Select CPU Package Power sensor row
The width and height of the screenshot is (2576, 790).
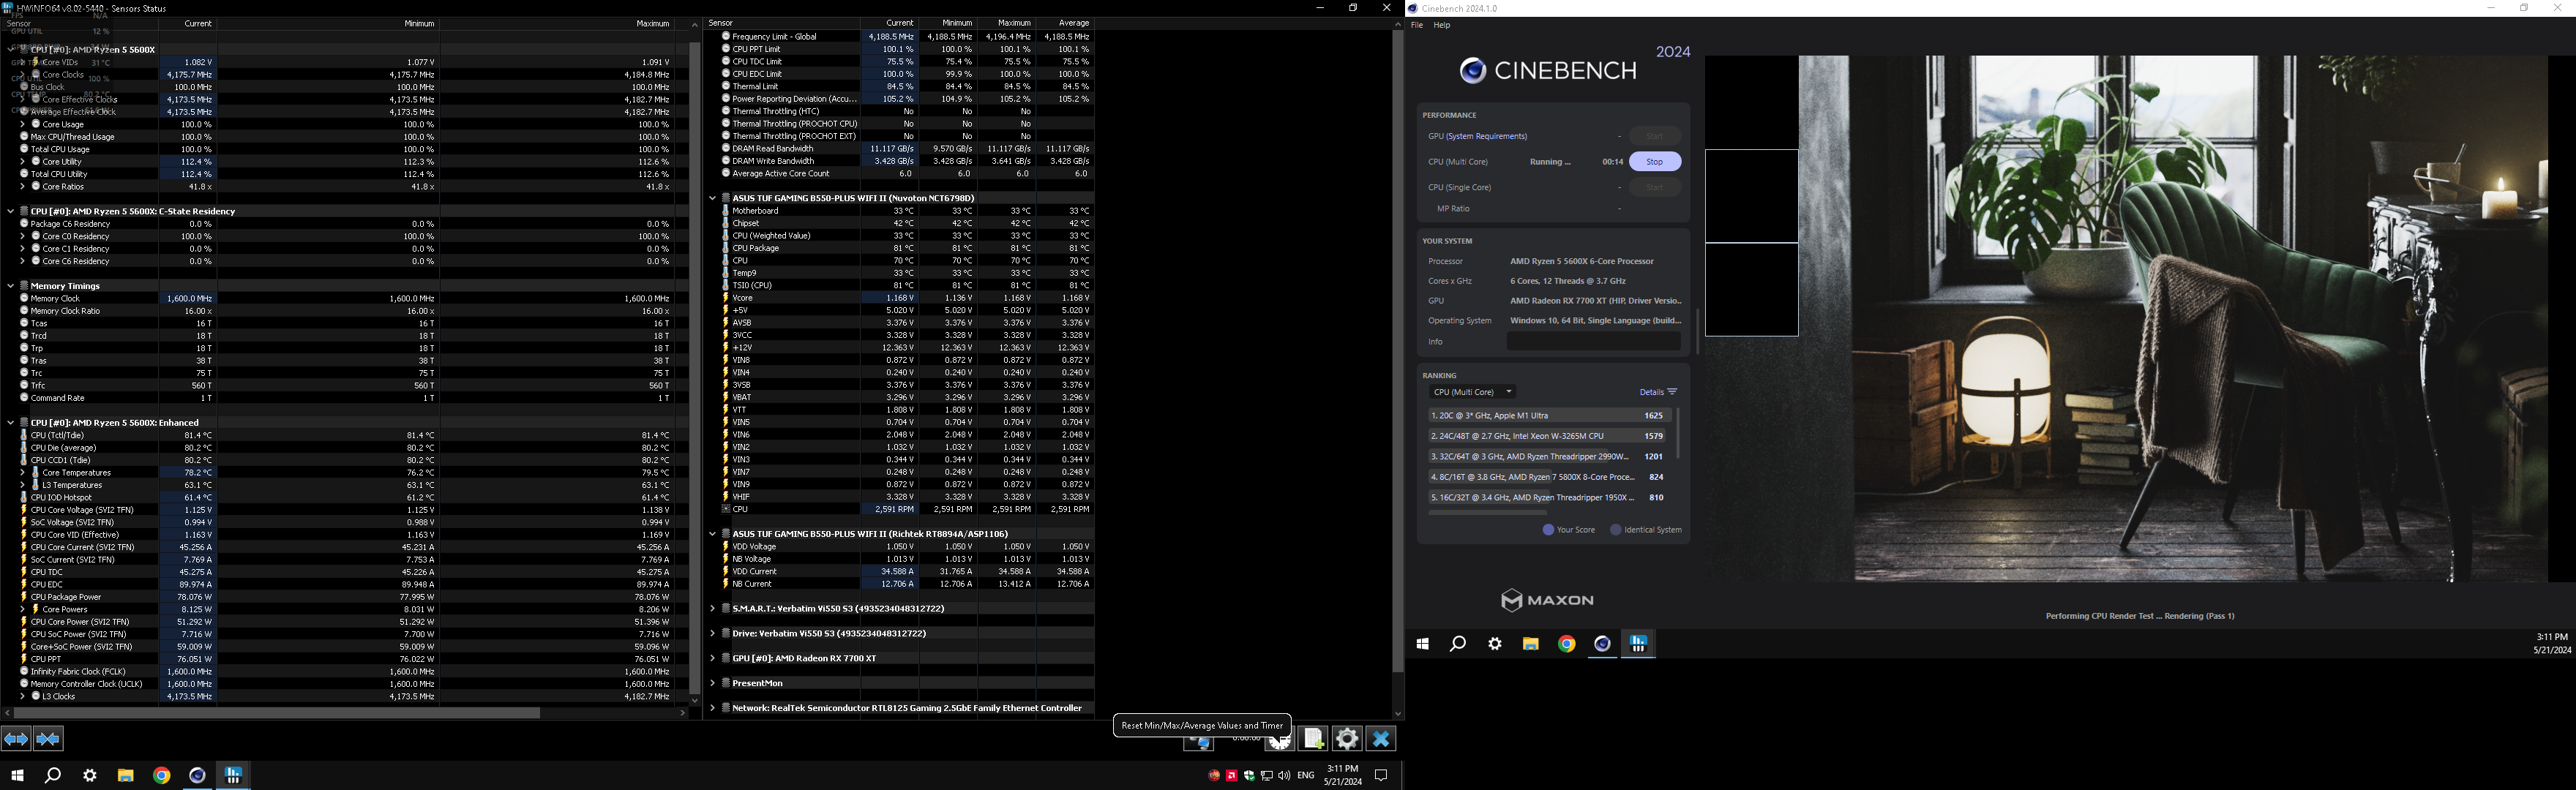tap(347, 597)
